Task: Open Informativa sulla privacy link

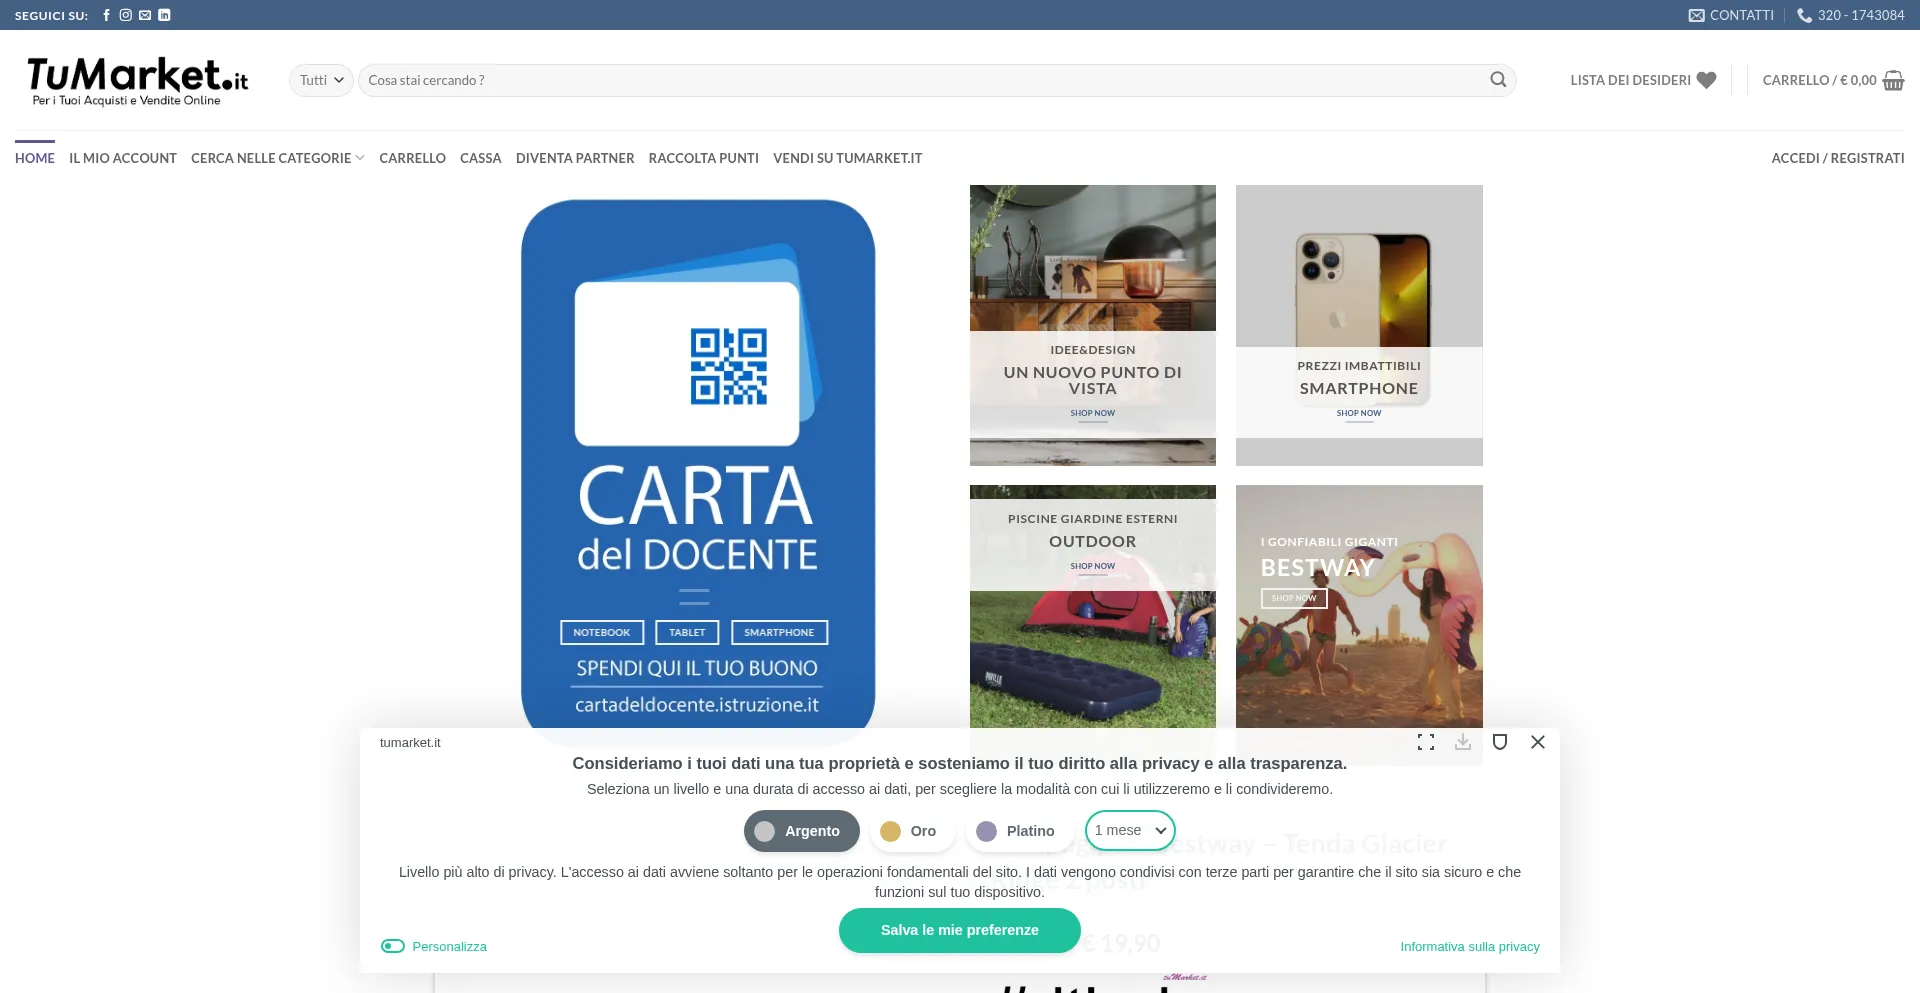Action: pos(1470,946)
